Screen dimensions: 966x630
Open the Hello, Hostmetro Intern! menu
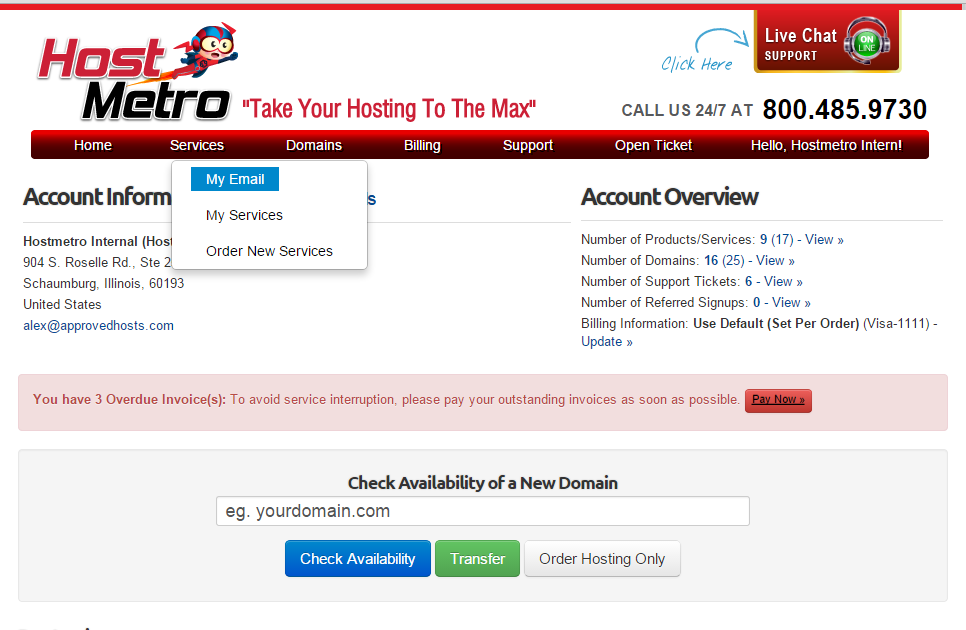coord(826,145)
